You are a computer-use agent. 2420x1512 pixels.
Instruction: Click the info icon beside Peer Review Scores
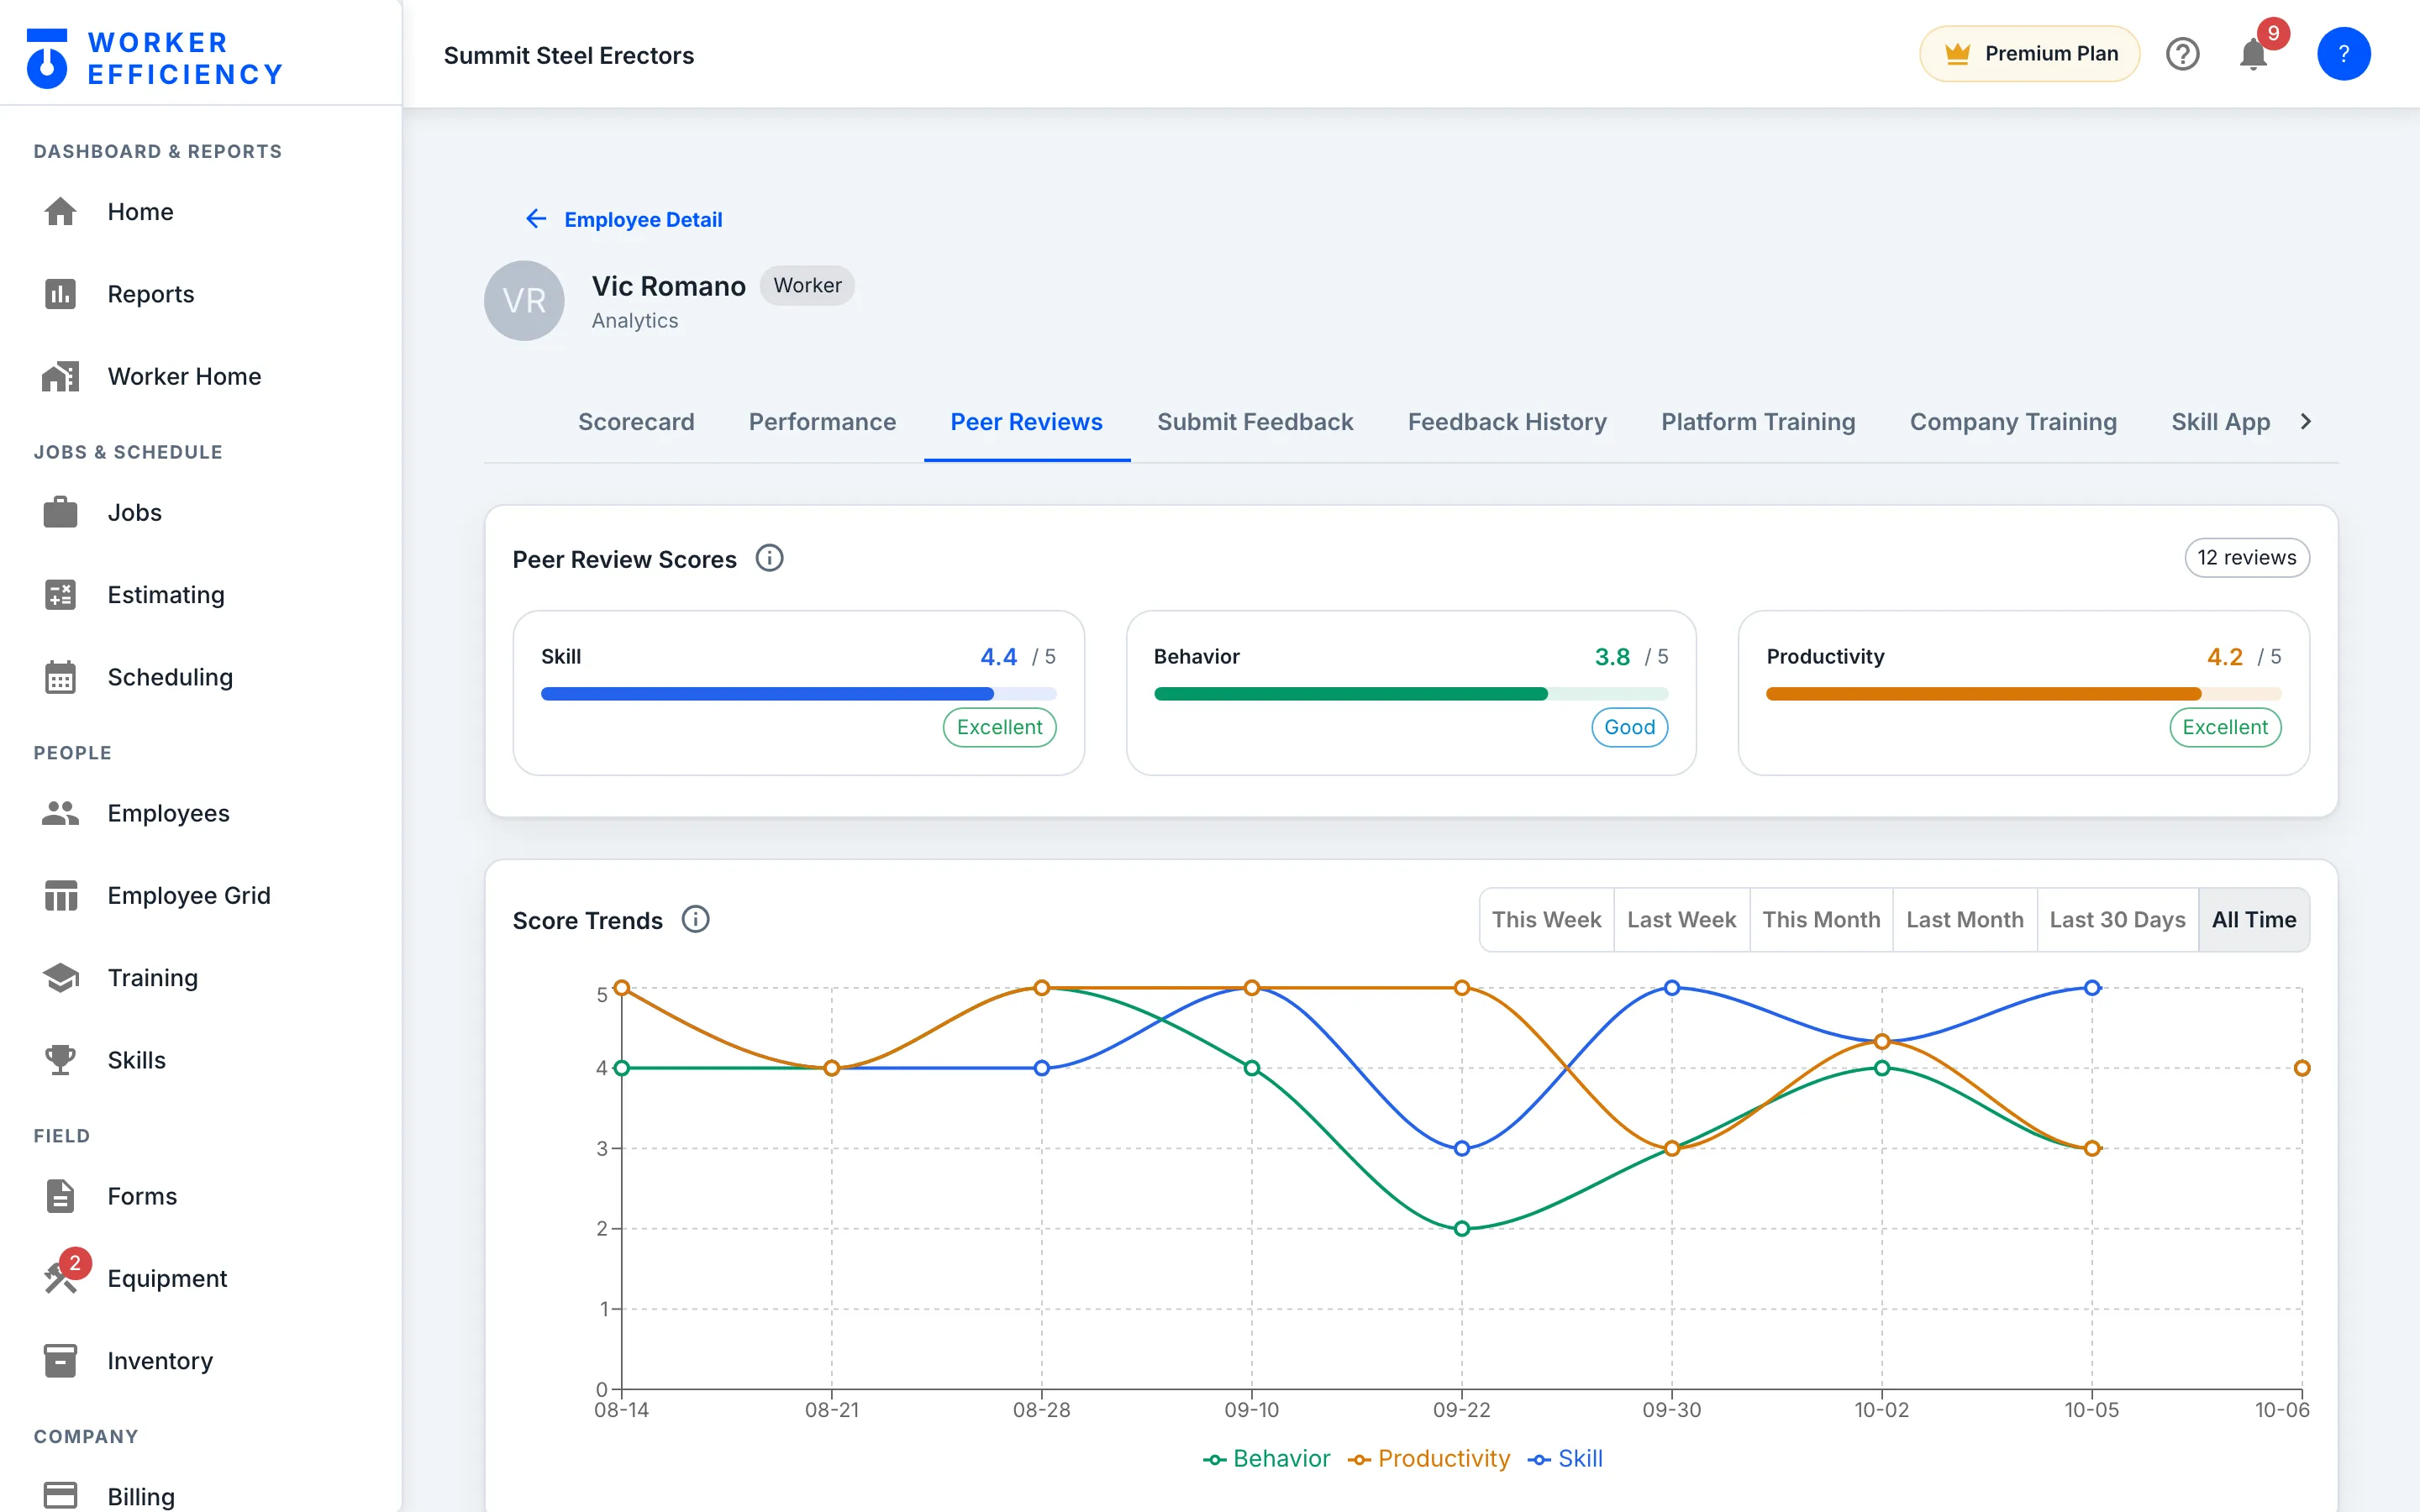769,558
